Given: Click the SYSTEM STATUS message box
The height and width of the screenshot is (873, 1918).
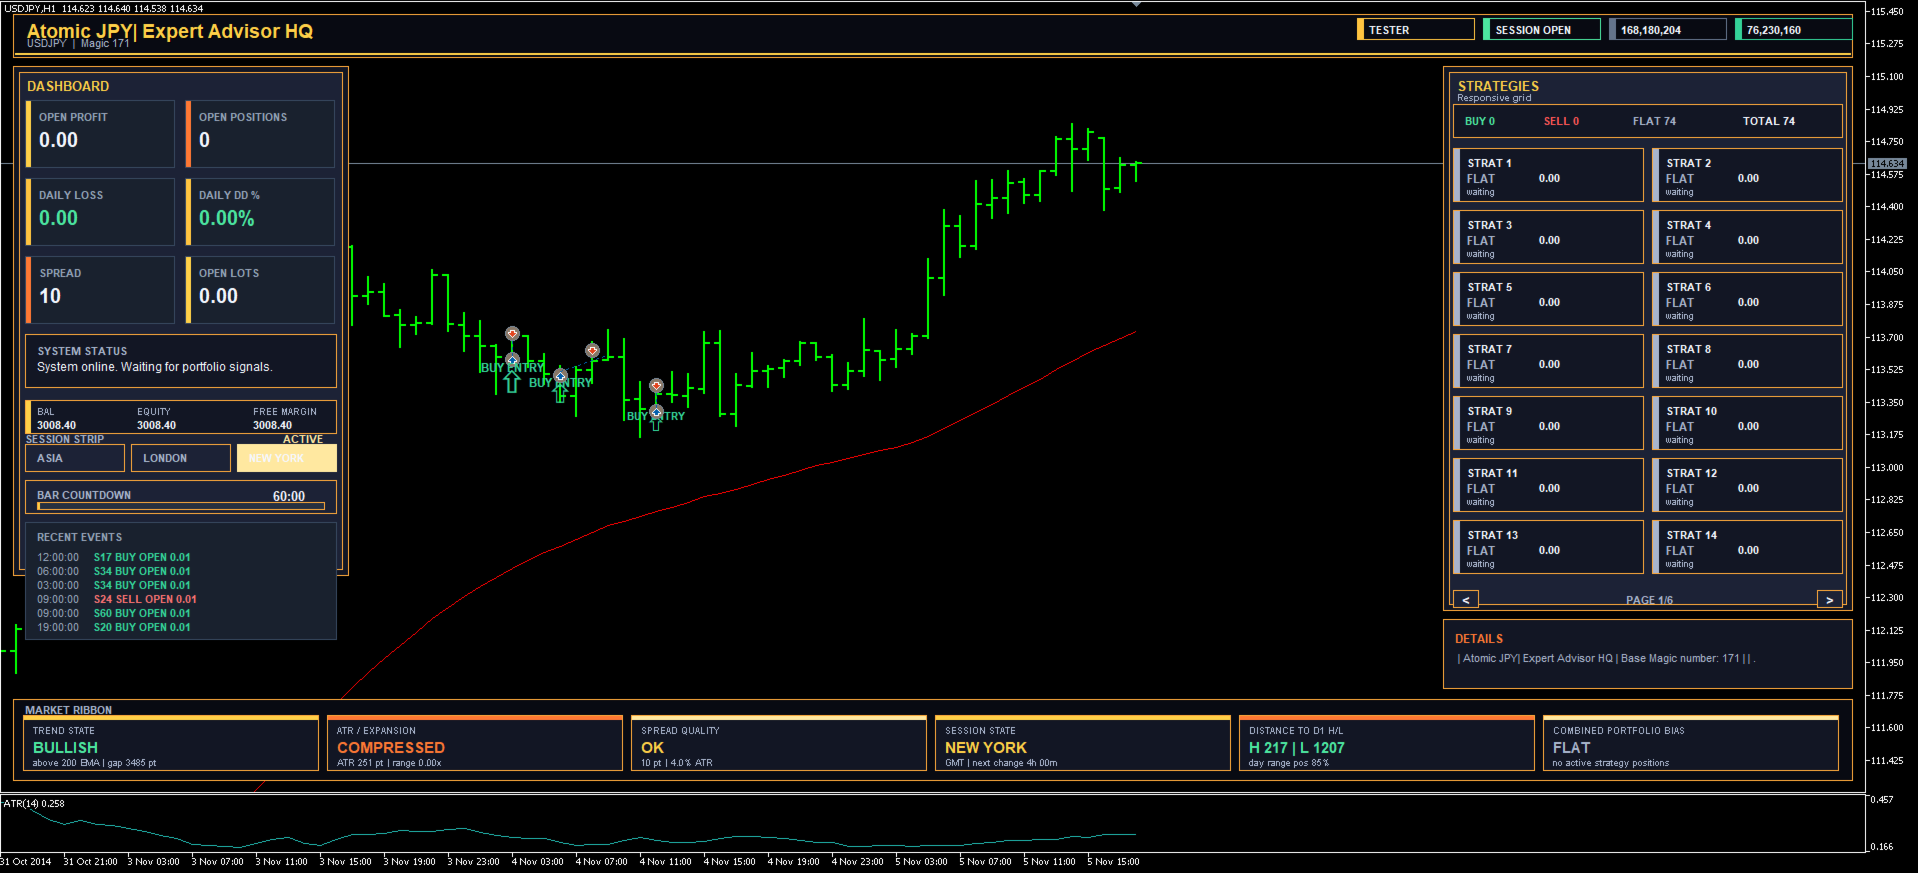Looking at the screenshot, I should coord(181,361).
